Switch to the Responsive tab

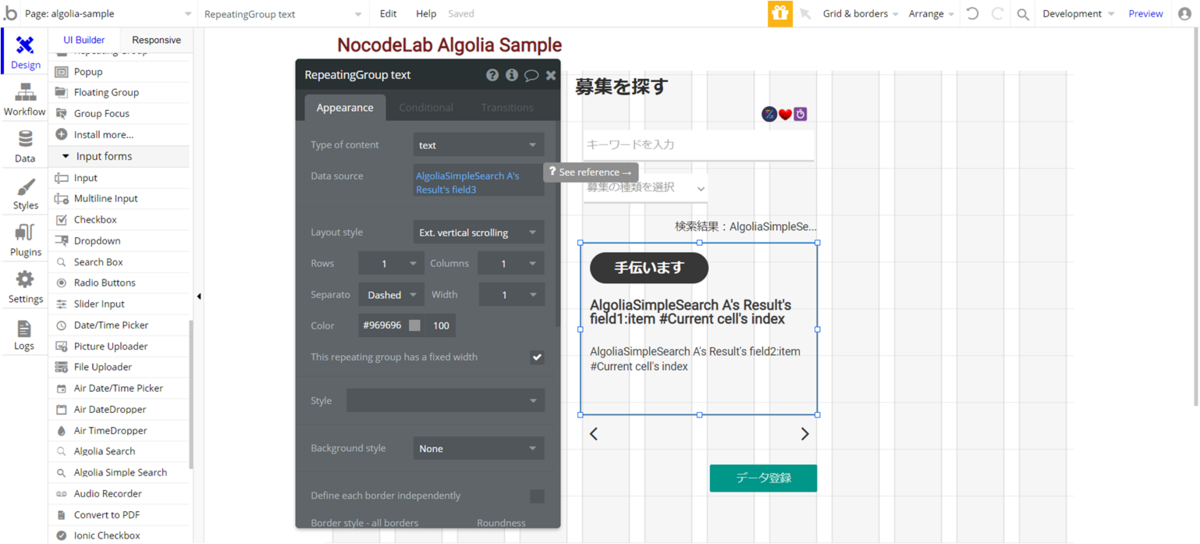tap(156, 40)
